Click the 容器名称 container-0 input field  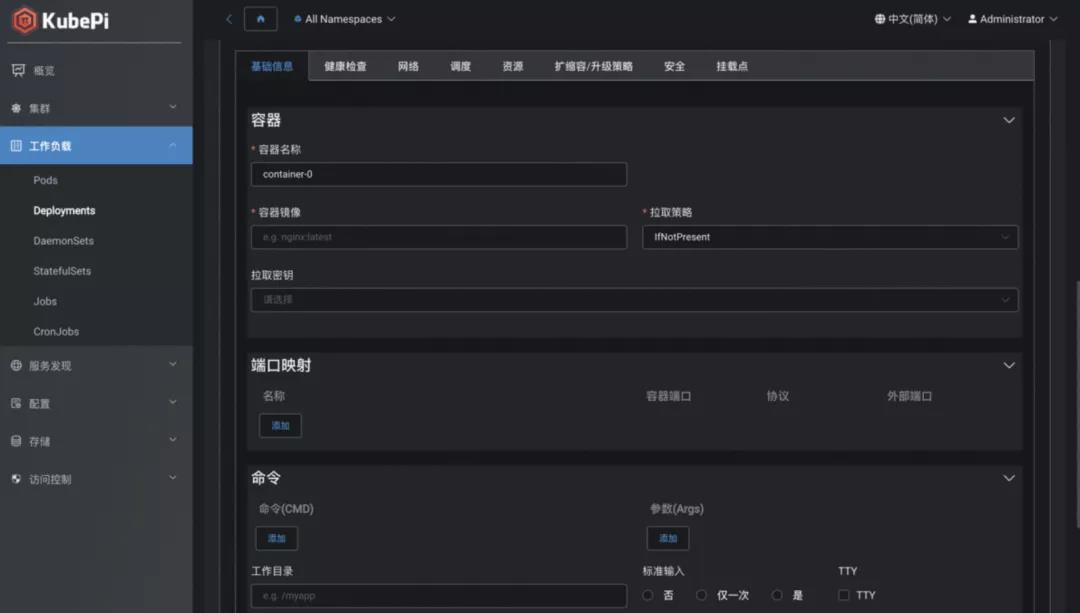pyautogui.click(x=439, y=174)
